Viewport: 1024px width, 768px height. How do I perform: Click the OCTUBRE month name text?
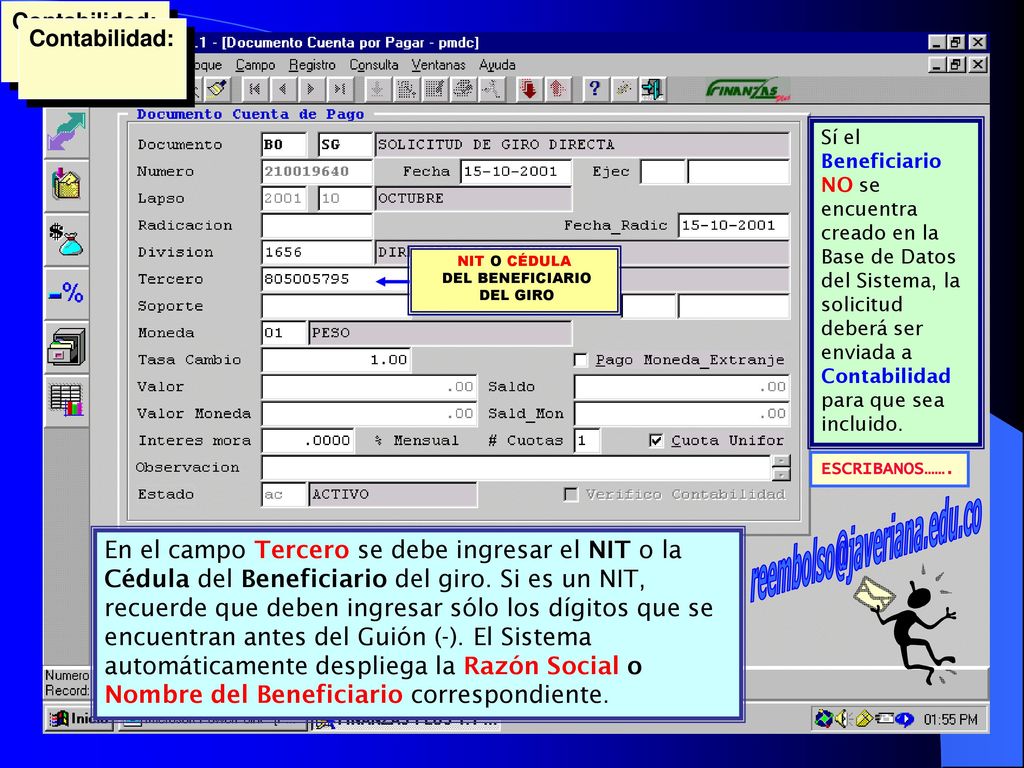[x=411, y=199]
